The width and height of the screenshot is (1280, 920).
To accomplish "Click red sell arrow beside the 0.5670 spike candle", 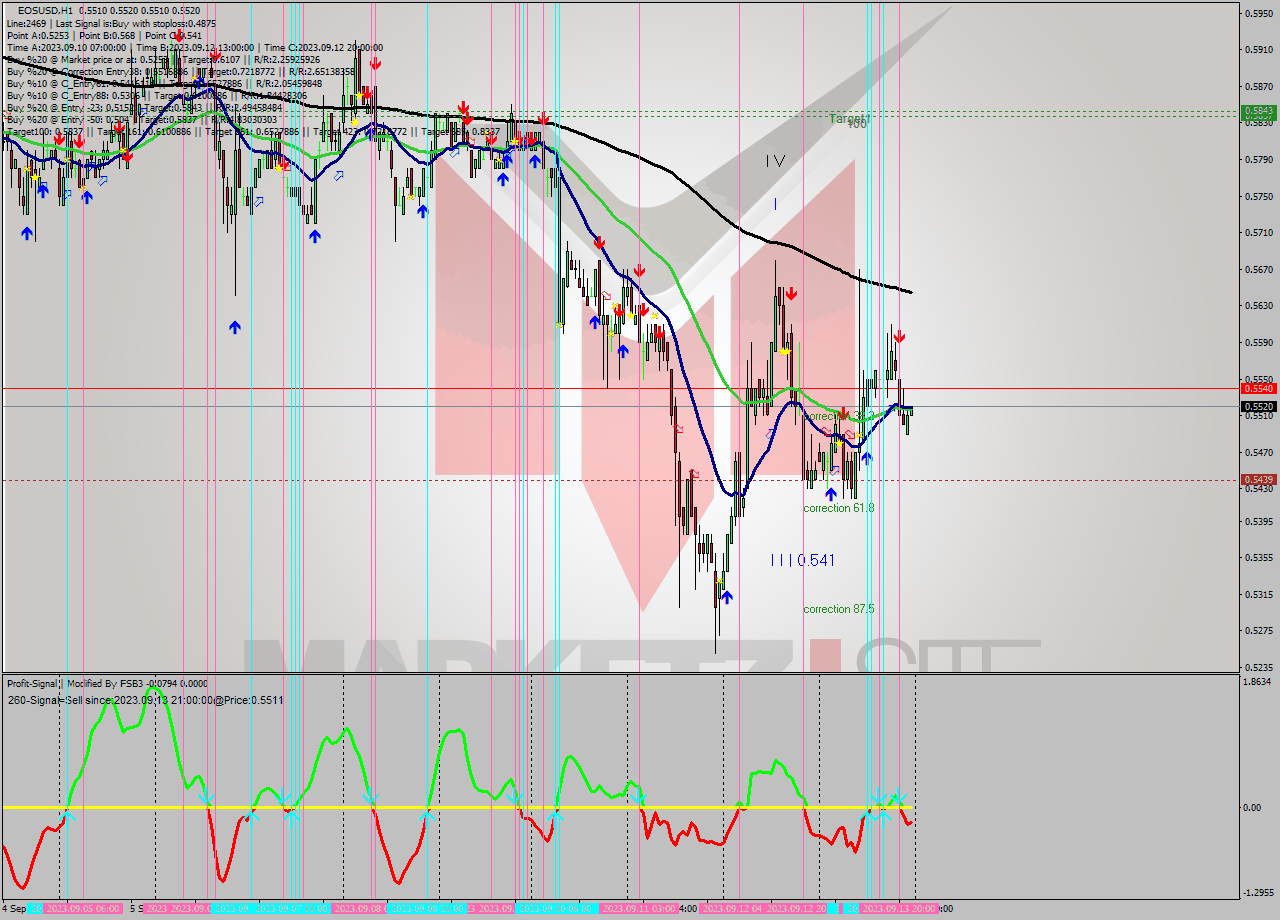I will pos(790,293).
